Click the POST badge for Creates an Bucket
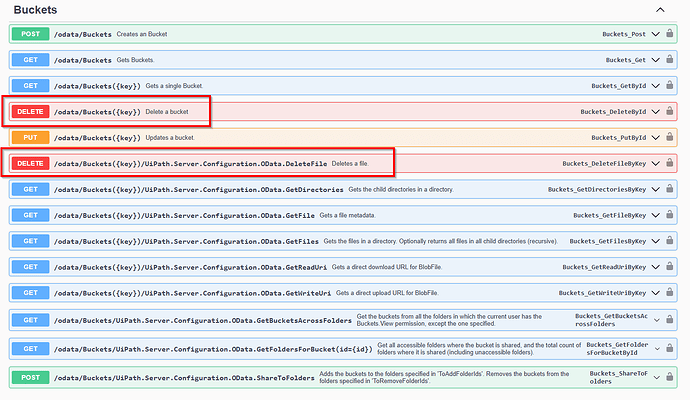690x400 pixels. point(30,34)
